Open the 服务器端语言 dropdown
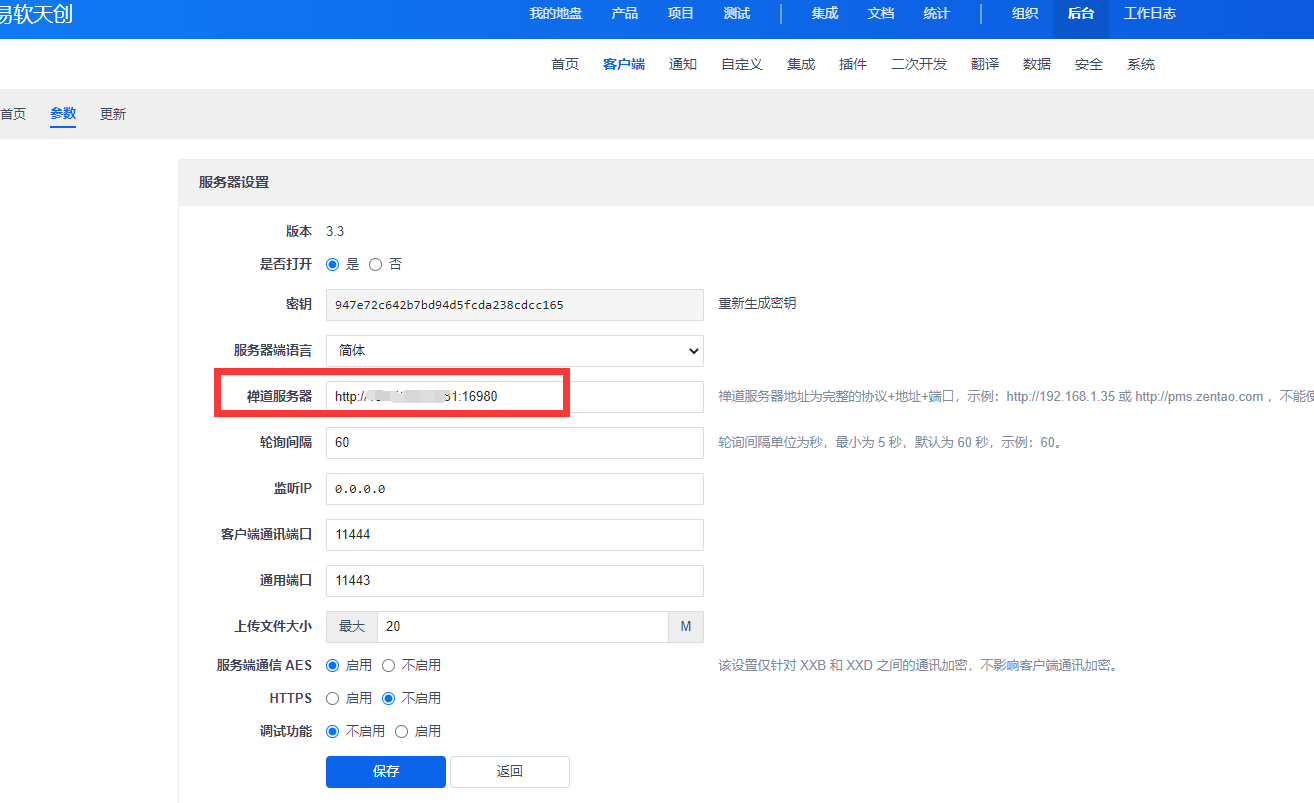This screenshot has width=1314, height=803. coord(514,351)
